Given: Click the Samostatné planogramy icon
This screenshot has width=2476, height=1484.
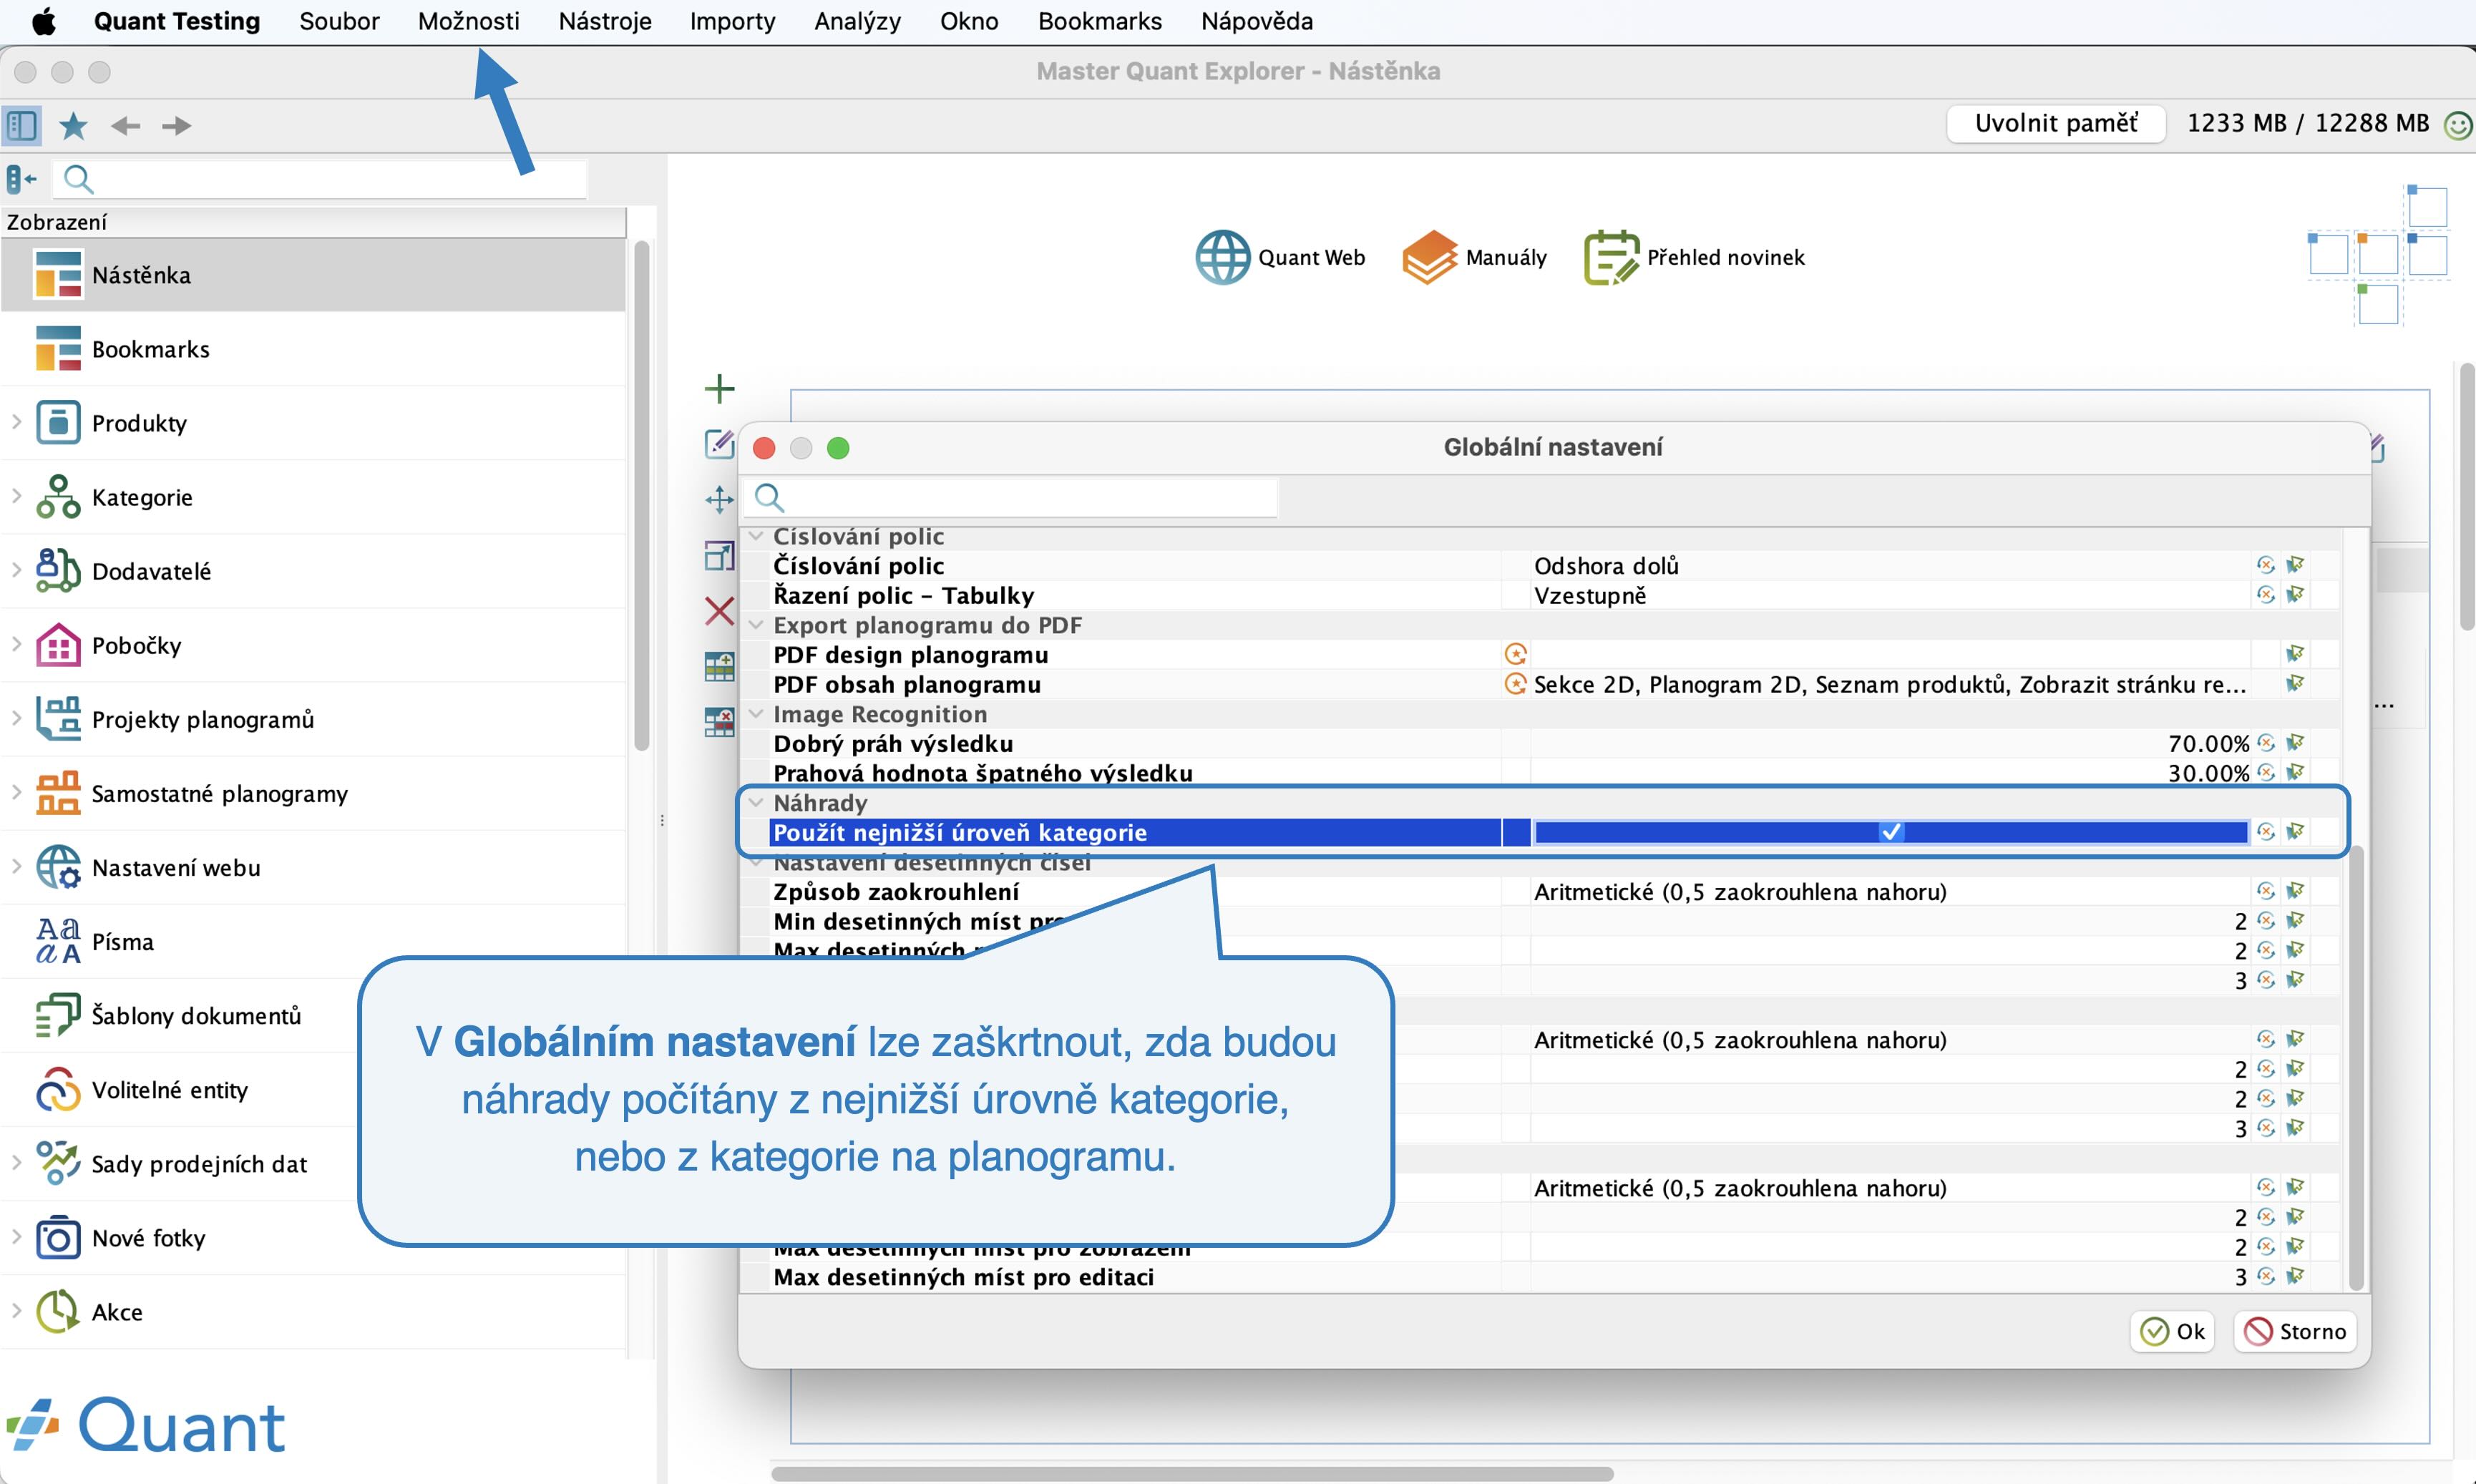Looking at the screenshot, I should (58, 793).
